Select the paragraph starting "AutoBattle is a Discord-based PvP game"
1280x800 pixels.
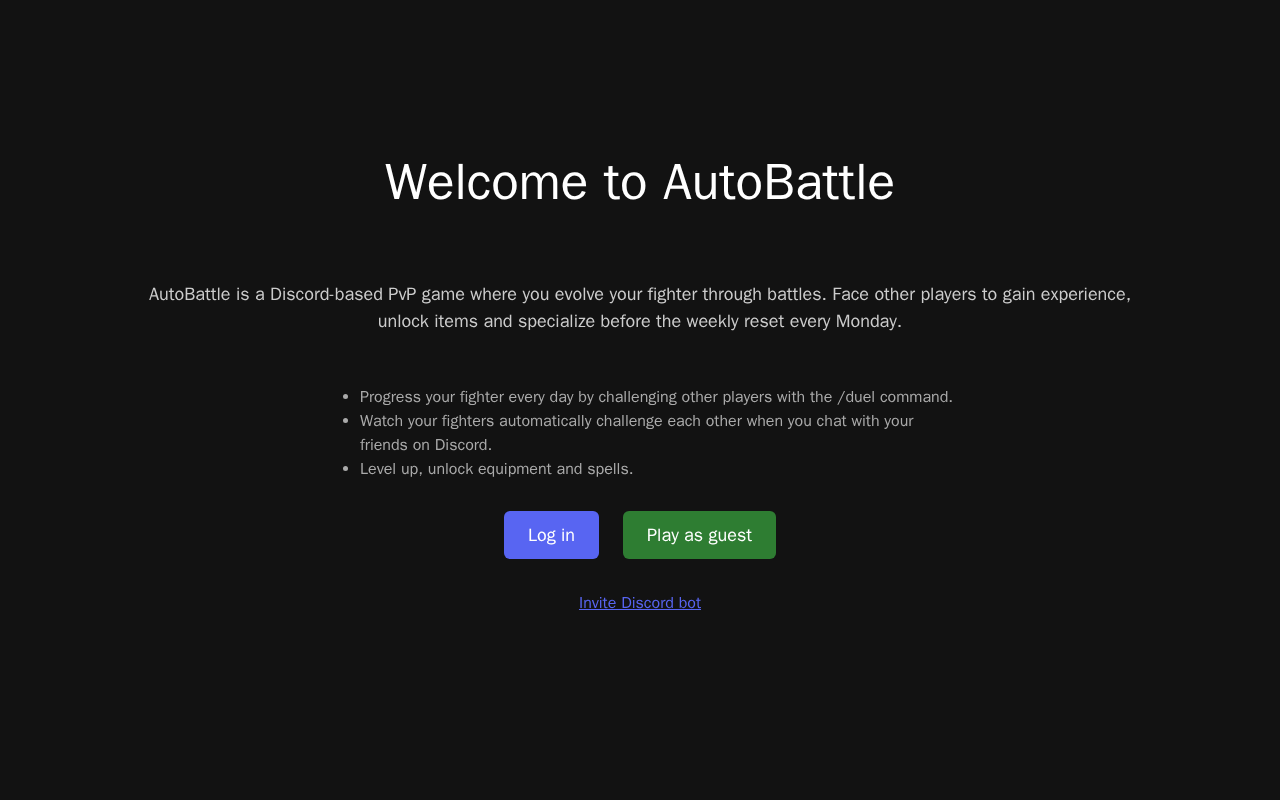640,308
